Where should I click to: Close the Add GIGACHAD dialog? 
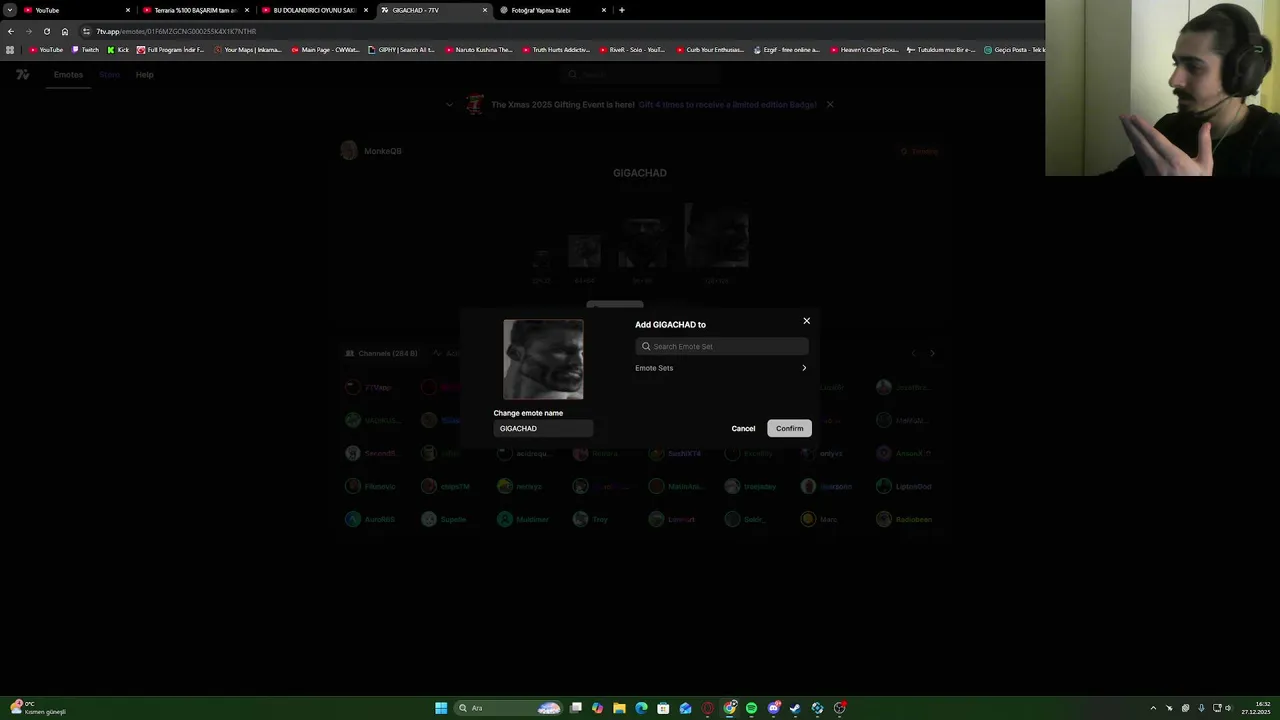pos(806,321)
